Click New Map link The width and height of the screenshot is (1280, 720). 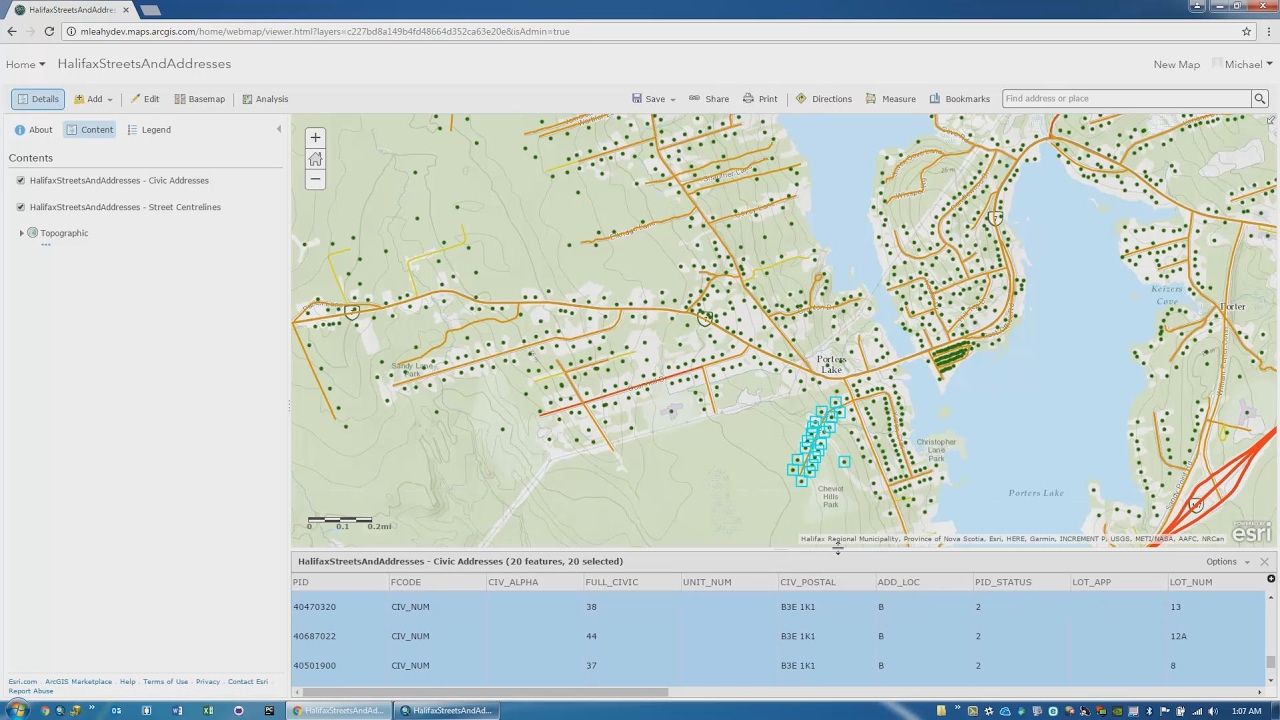[x=1176, y=65]
